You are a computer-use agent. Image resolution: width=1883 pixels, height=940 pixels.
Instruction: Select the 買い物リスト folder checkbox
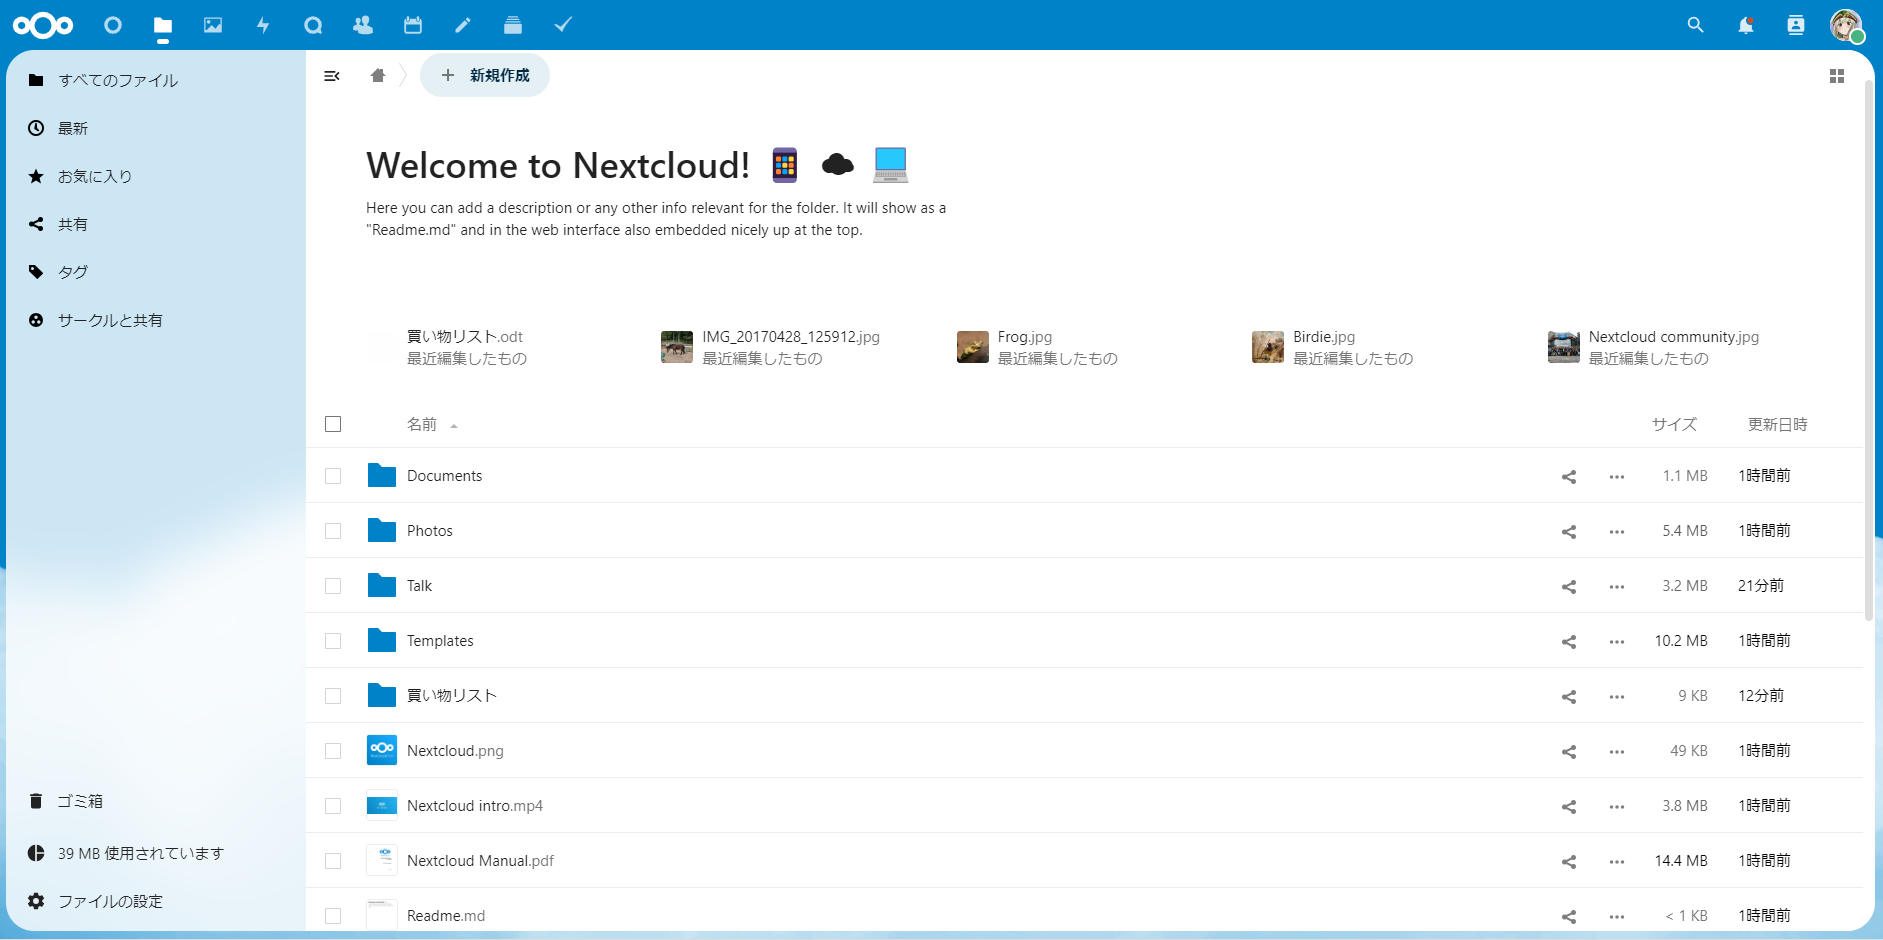click(x=333, y=696)
